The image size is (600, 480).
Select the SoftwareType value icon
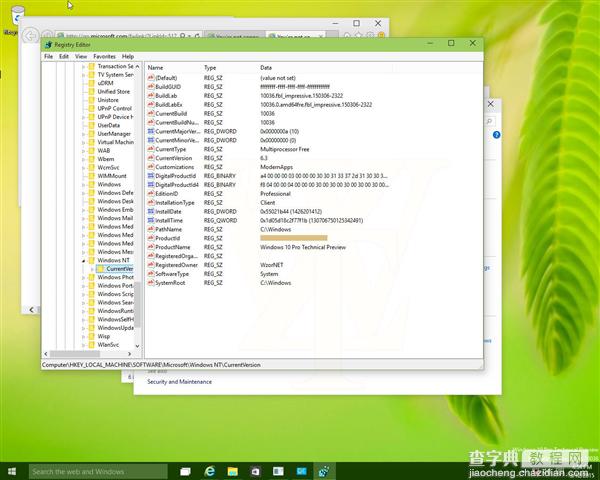click(151, 274)
